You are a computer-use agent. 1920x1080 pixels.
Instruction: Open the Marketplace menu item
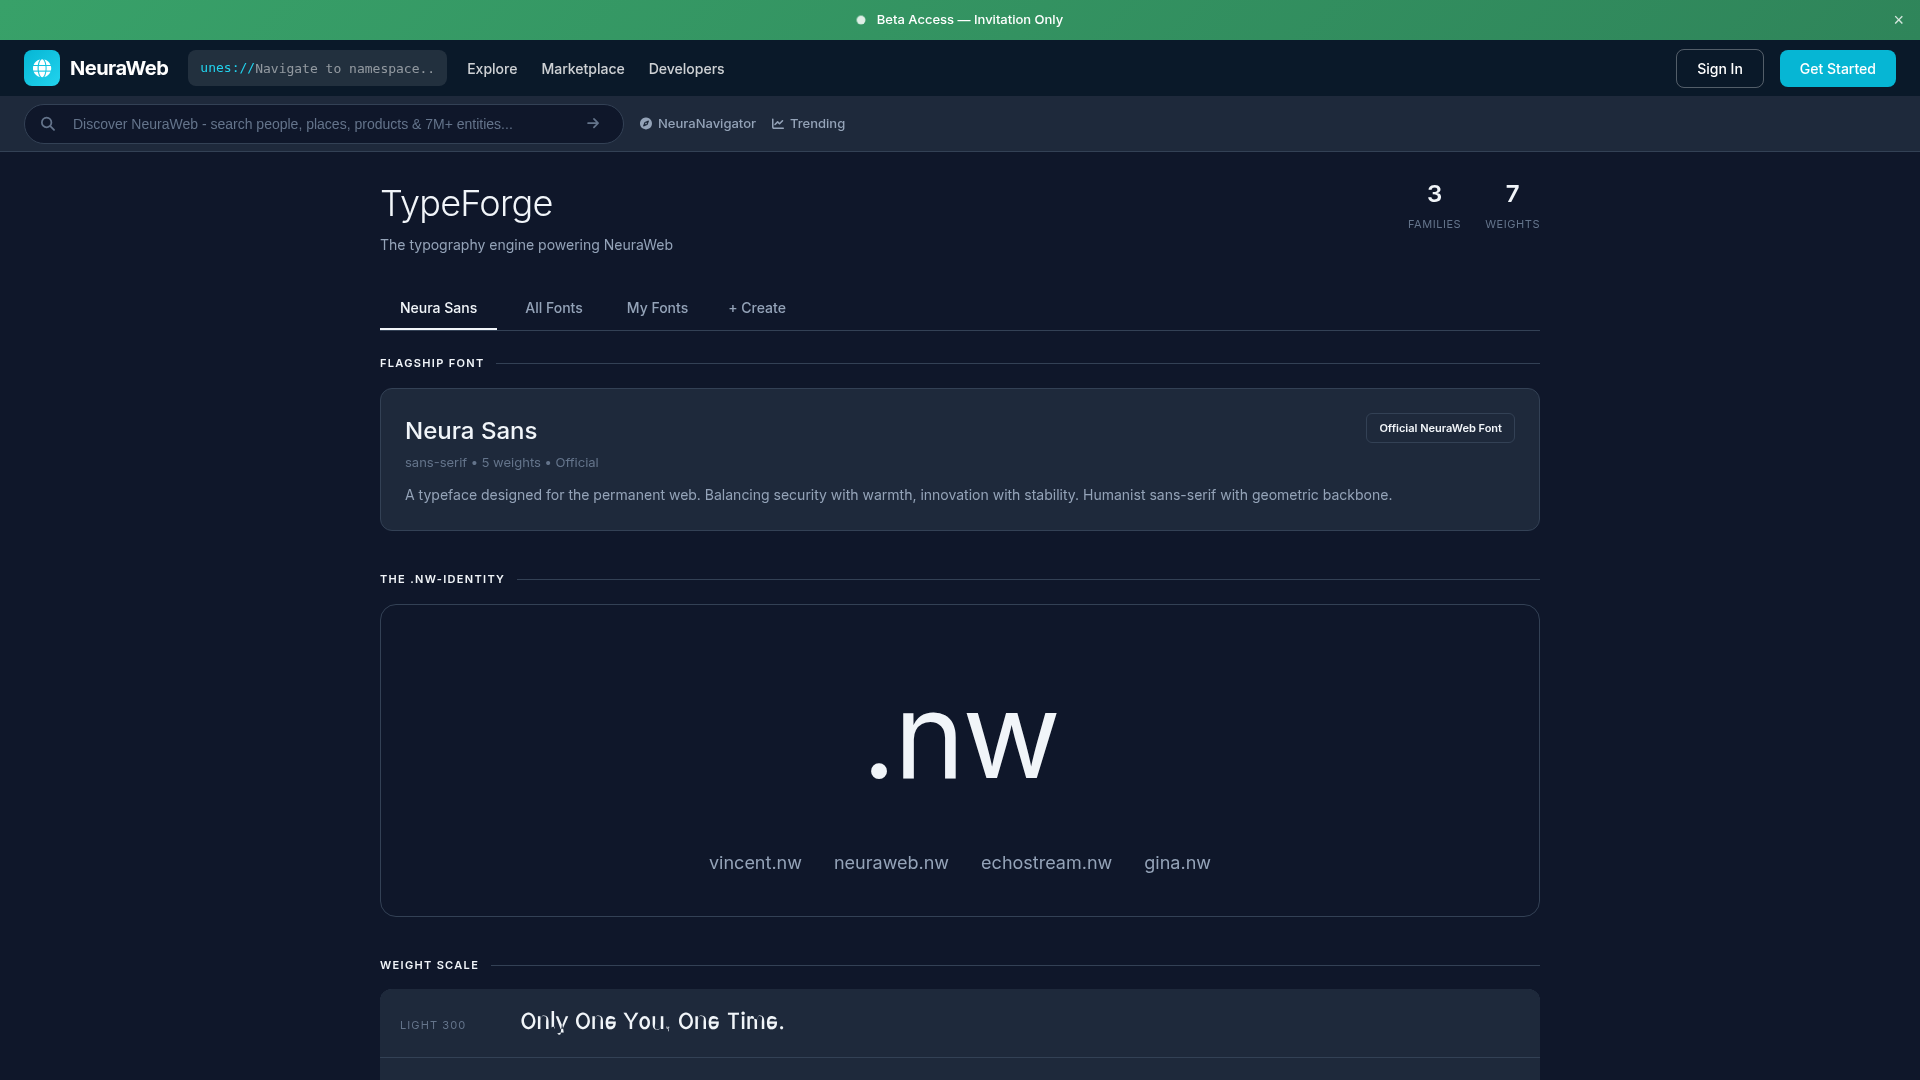click(x=583, y=69)
